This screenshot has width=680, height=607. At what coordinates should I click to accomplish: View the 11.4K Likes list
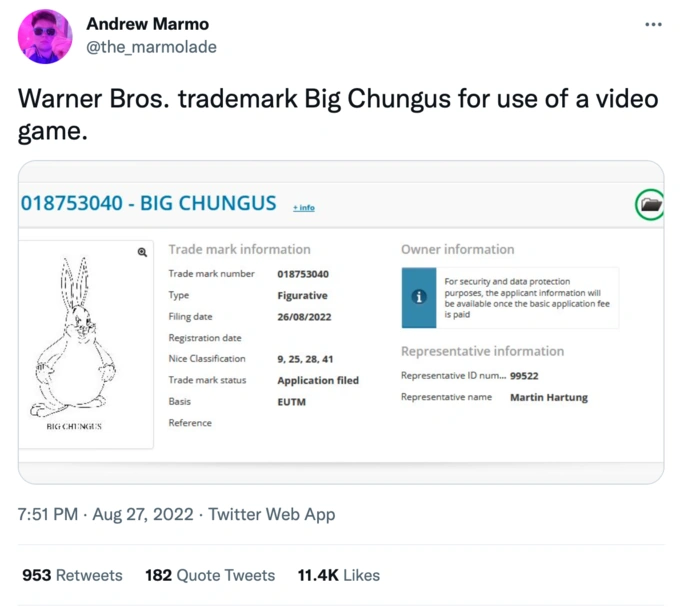339,575
